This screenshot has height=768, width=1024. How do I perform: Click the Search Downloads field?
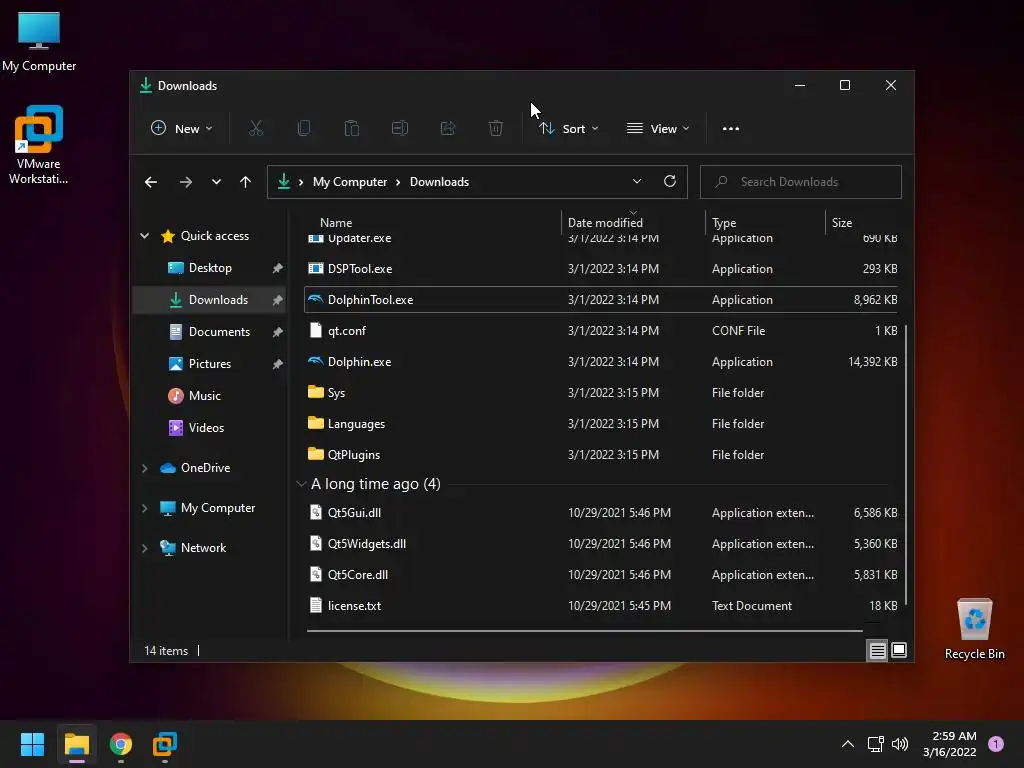(801, 182)
